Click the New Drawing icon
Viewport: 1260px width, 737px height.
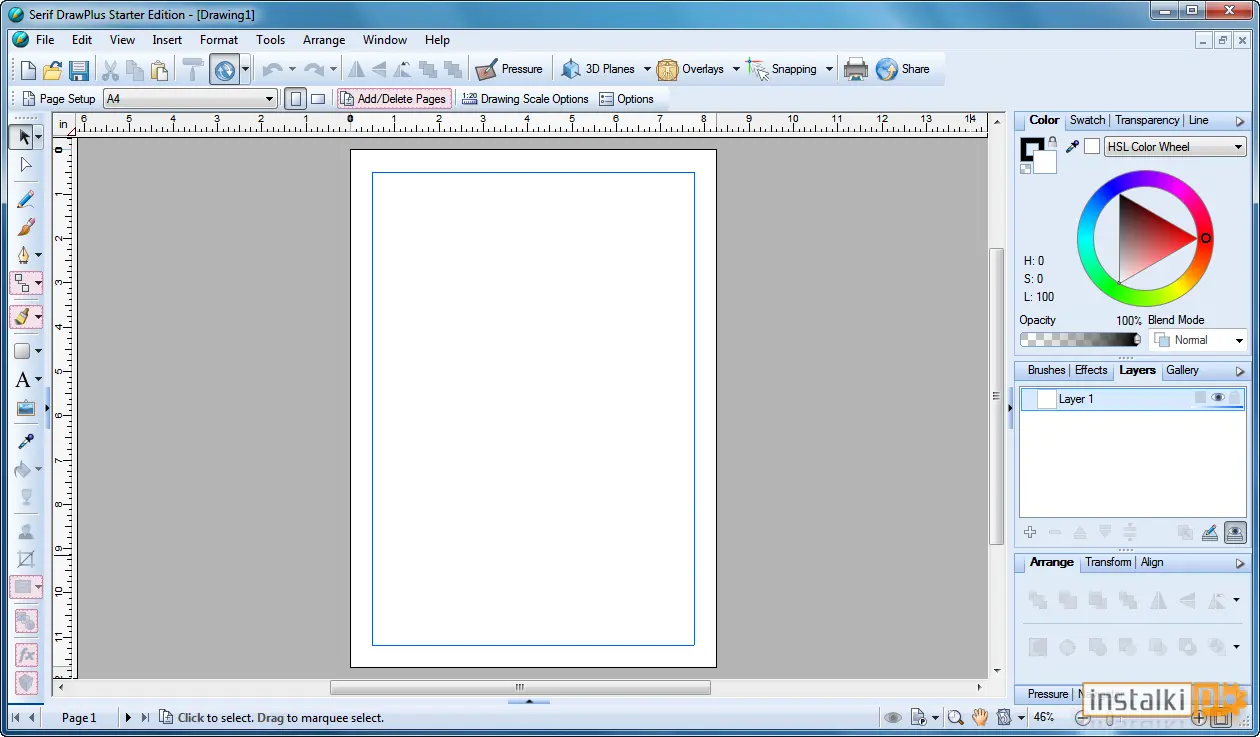coord(28,70)
